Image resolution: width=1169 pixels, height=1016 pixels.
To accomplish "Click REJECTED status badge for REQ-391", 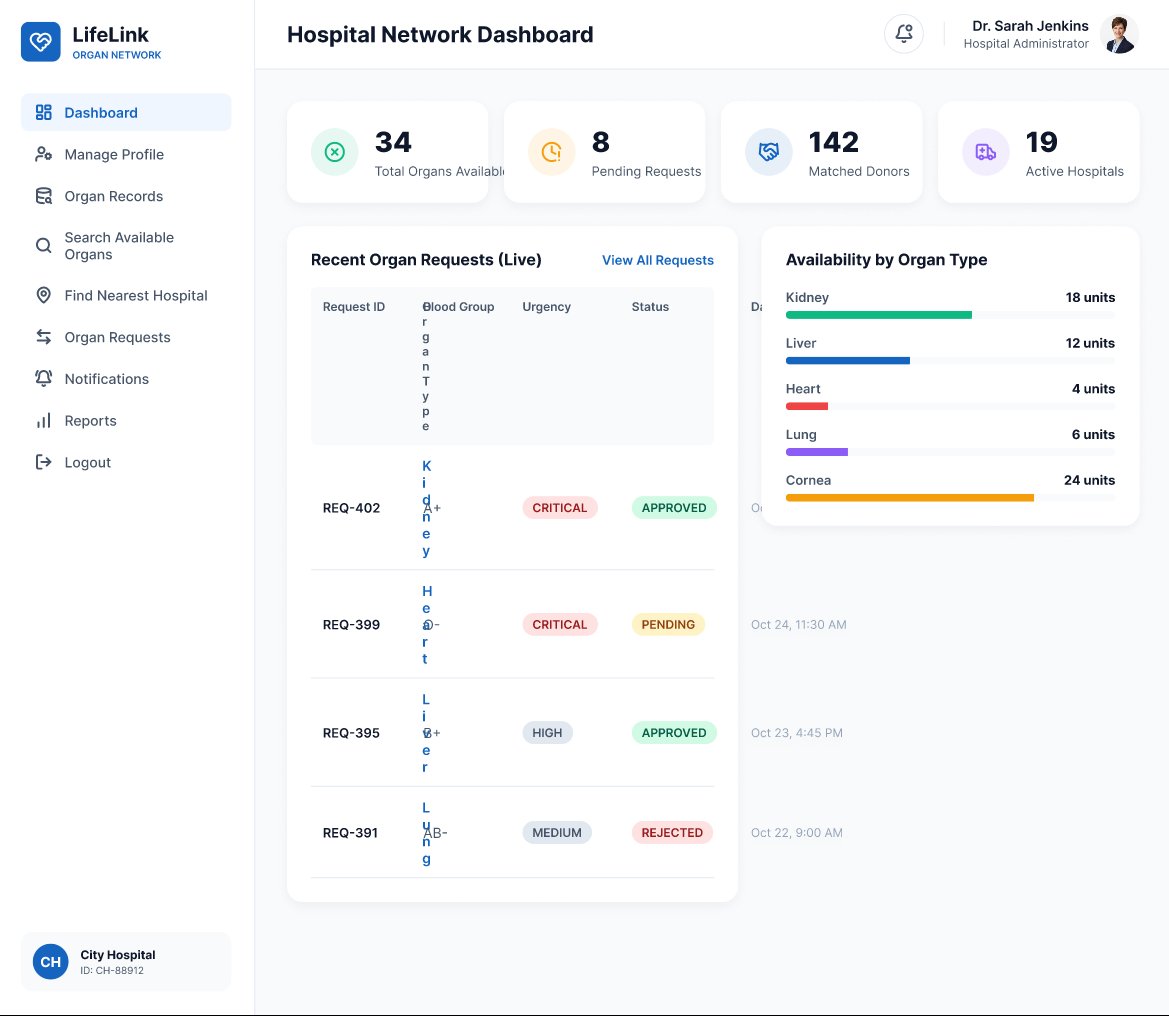I will point(672,833).
